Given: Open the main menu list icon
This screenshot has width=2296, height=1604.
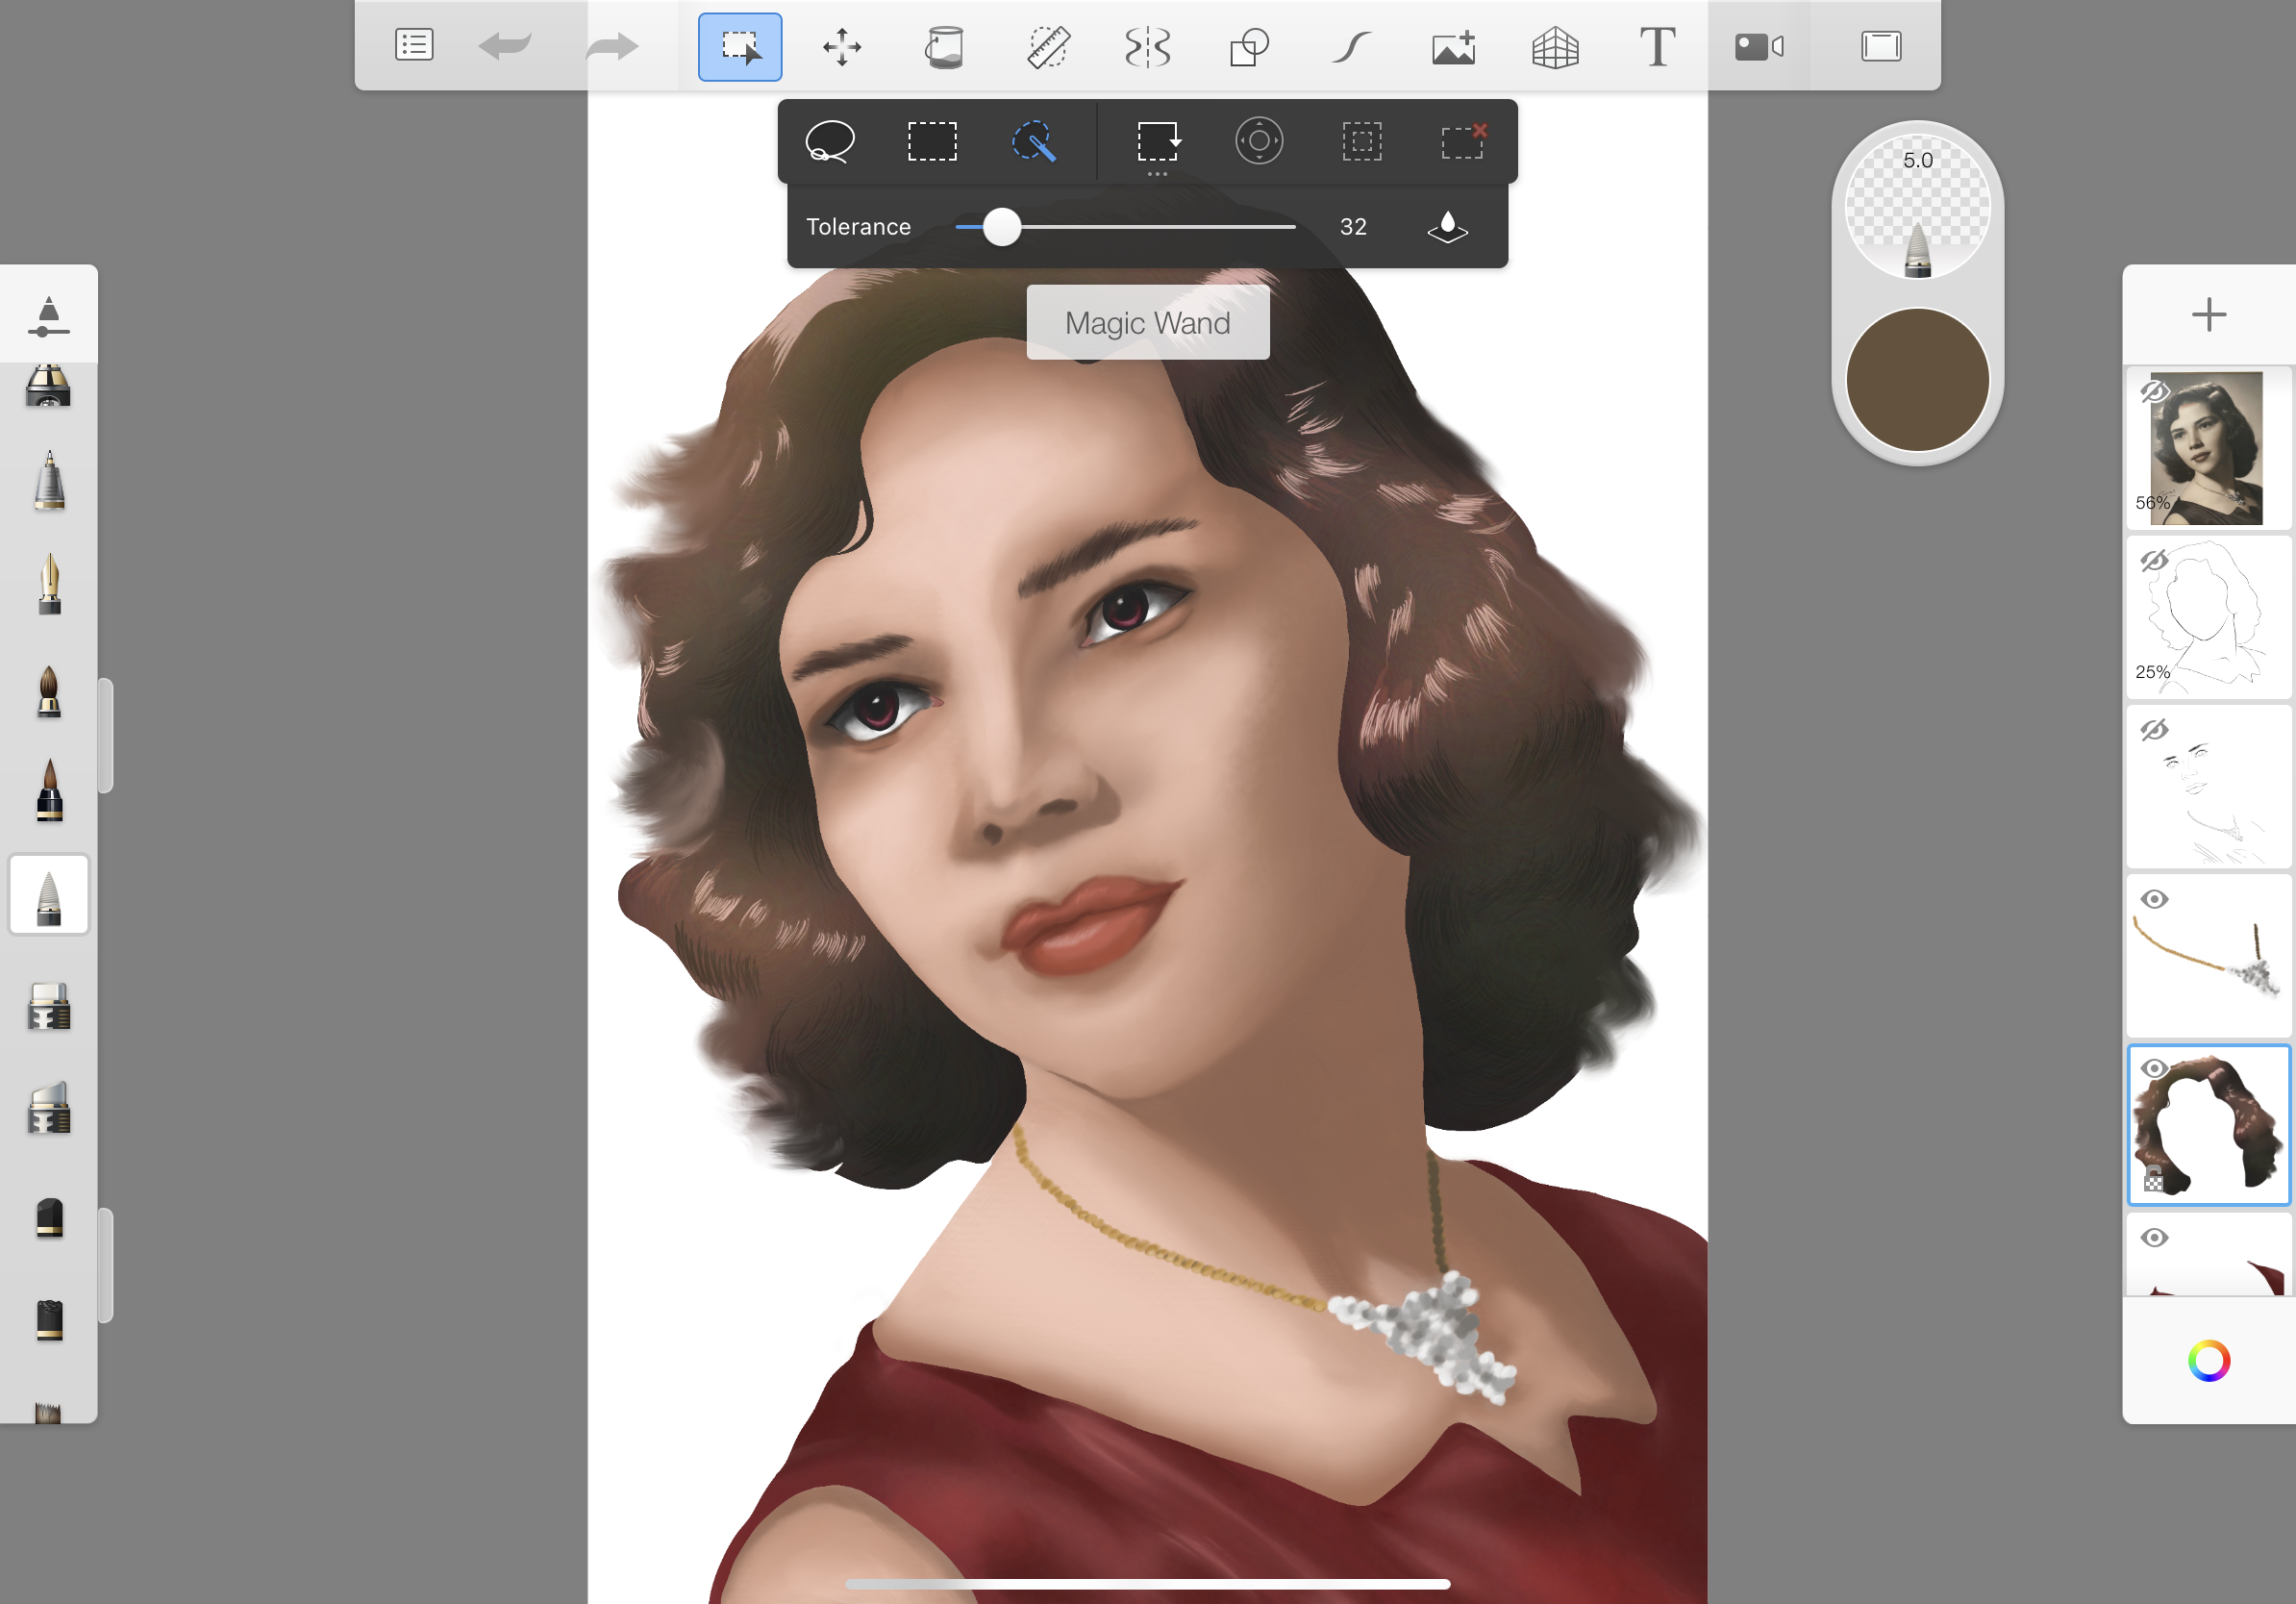Looking at the screenshot, I should [414, 46].
